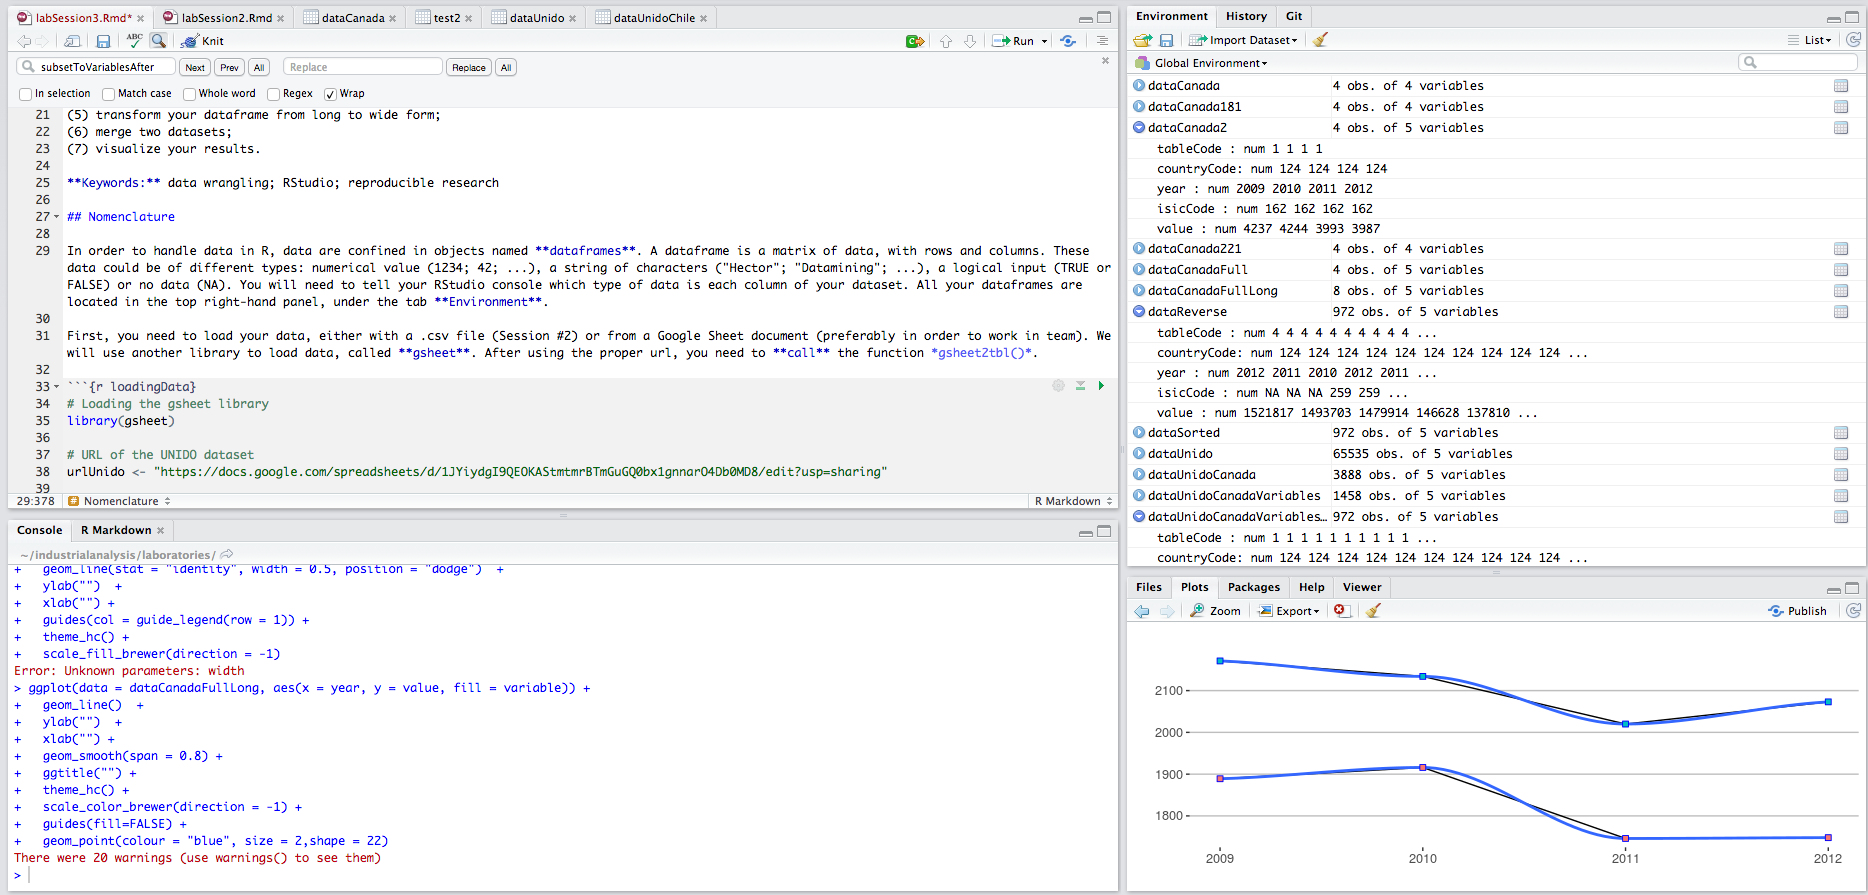Run the selected lines
Viewport: 1868px width, 895px height.
(1013, 41)
